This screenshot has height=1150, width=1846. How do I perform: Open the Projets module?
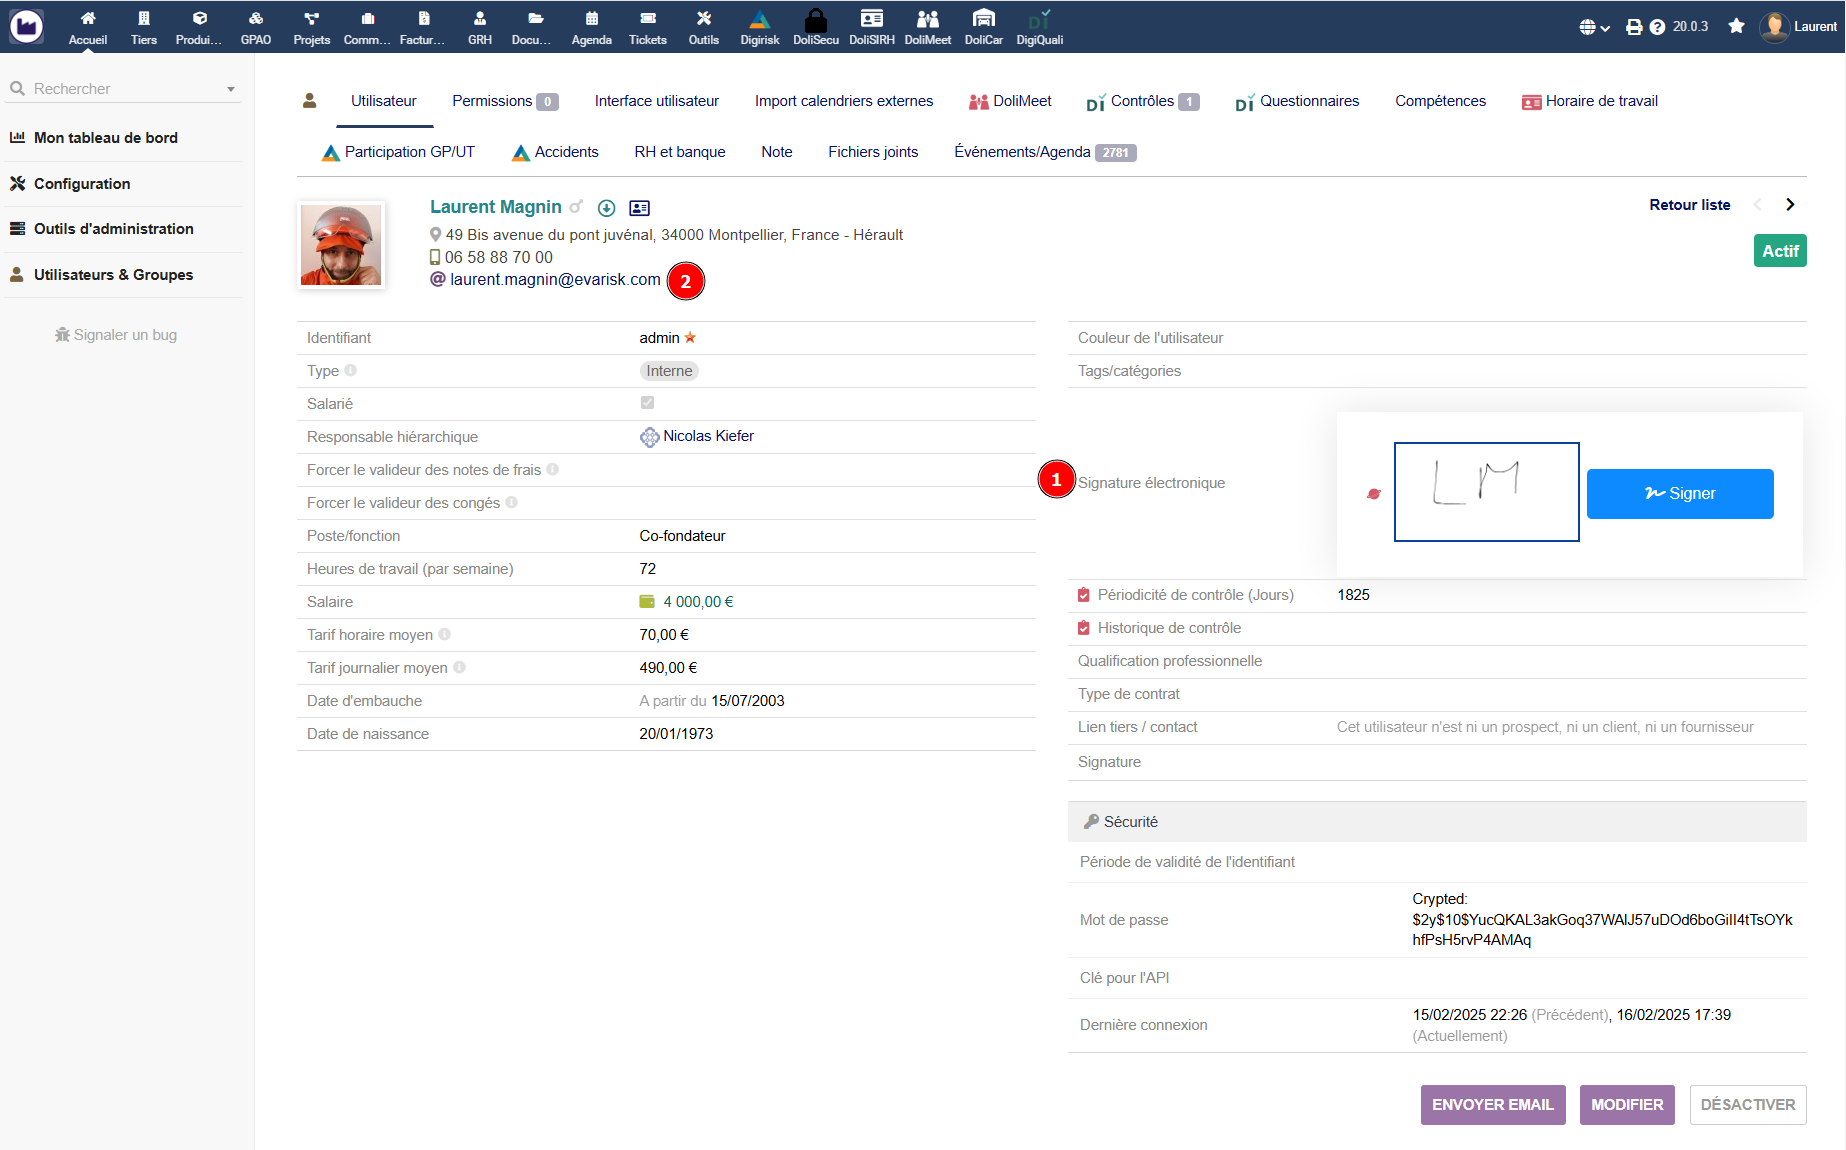pos(312,27)
